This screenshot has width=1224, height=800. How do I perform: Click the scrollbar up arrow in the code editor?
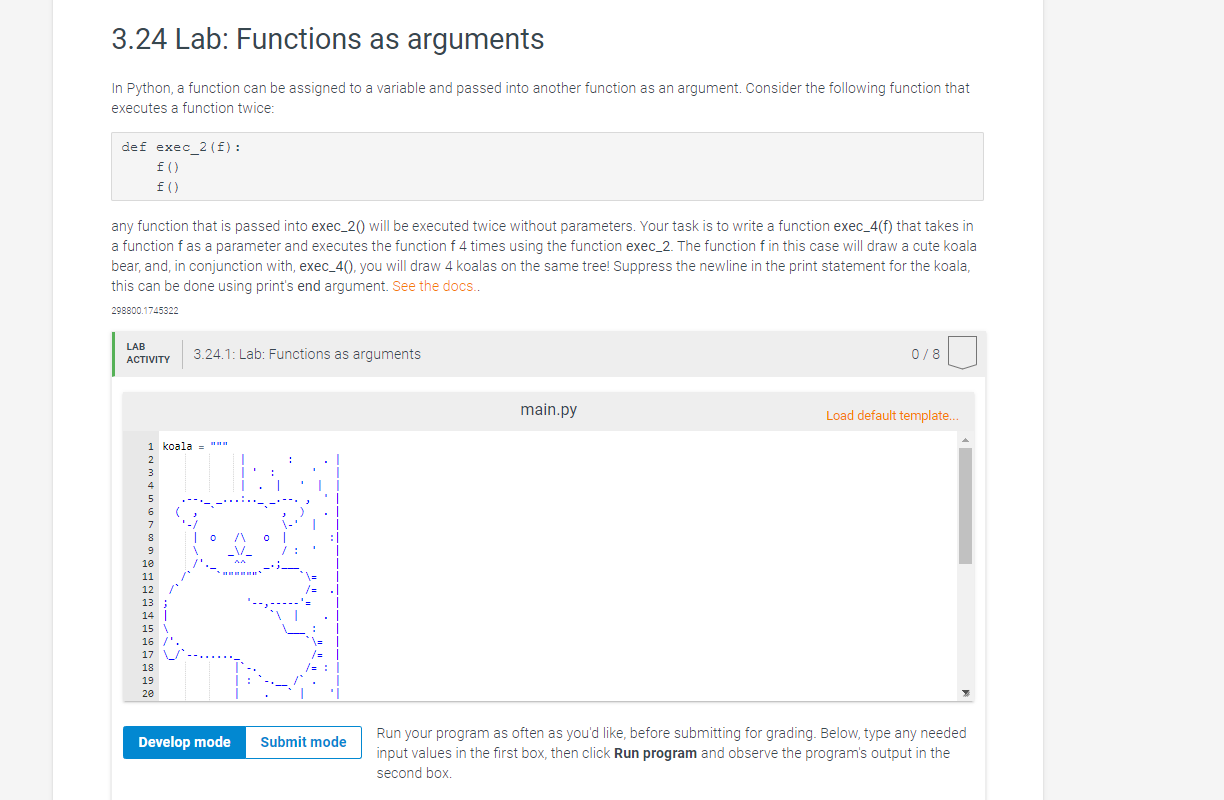965,438
